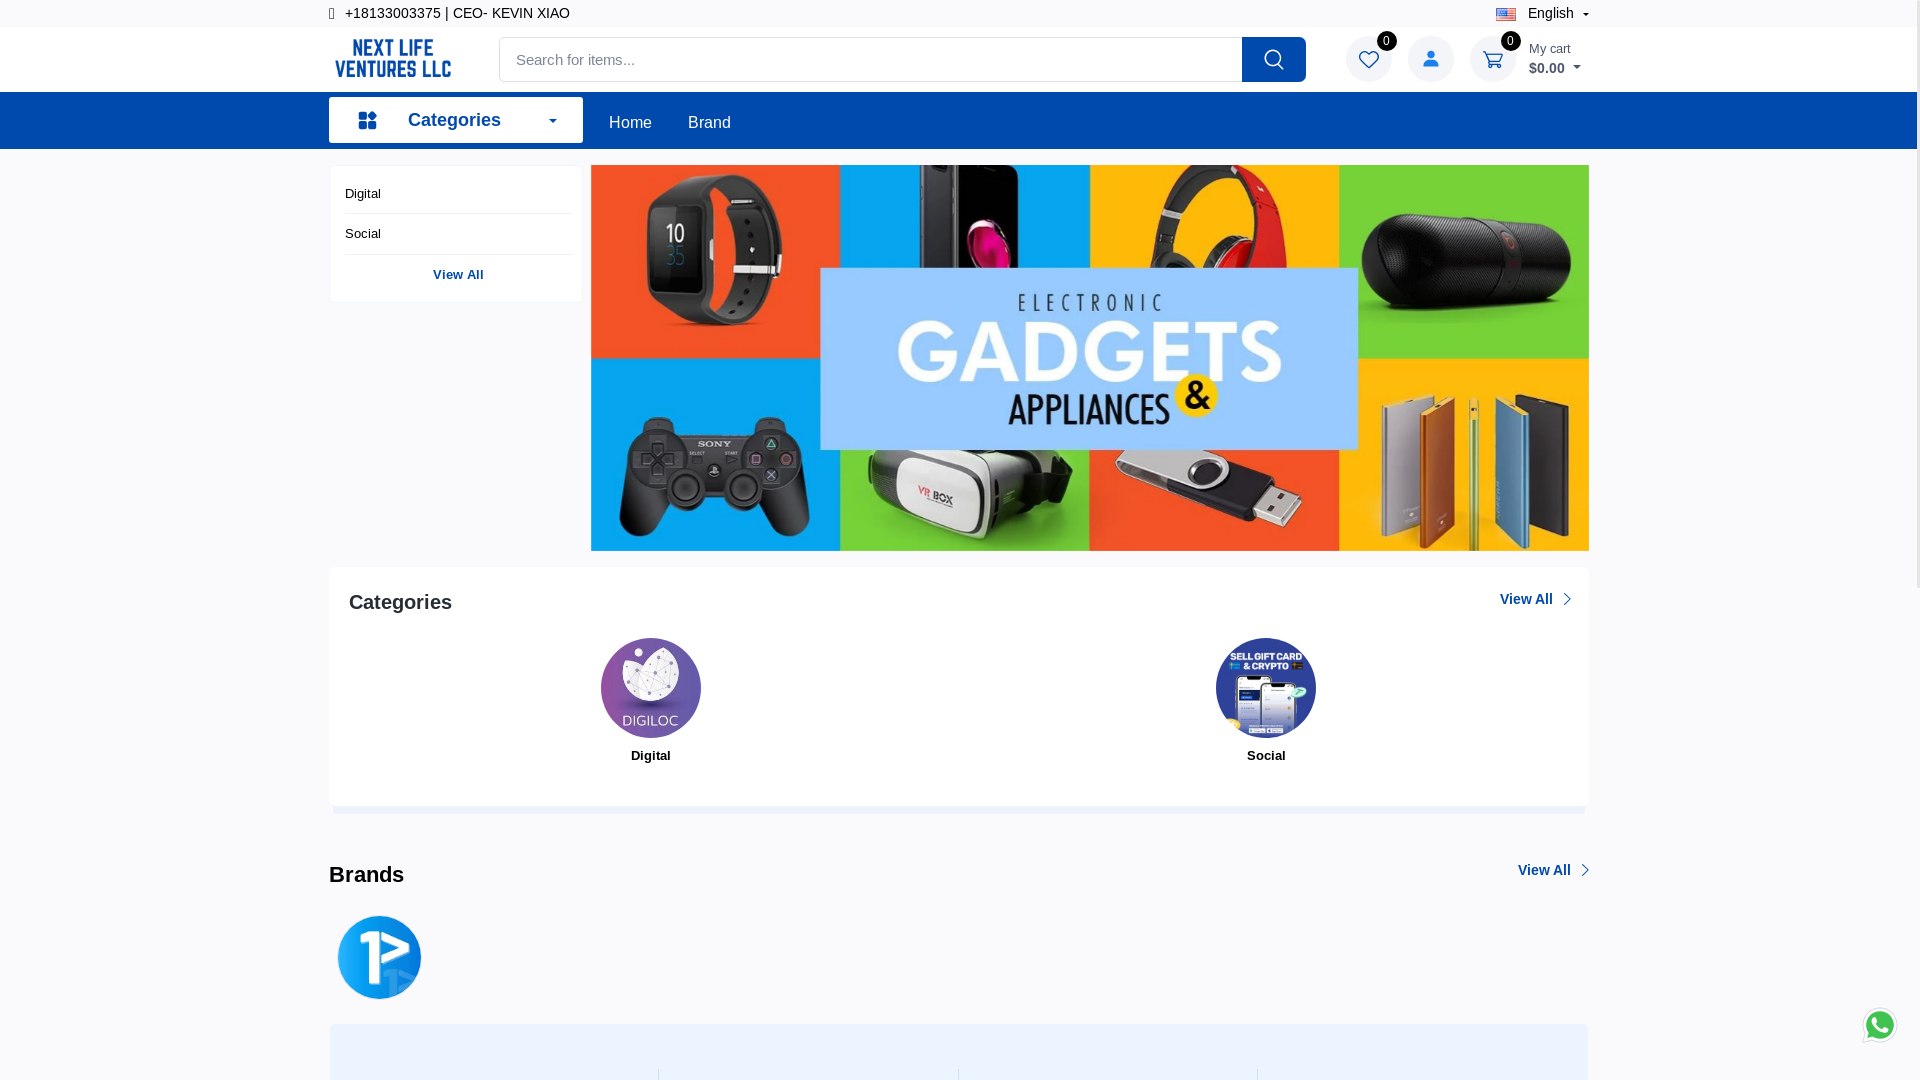Viewport: 1920px width, 1080px height.
Task: Select Social in the sidebar list
Action: [363, 233]
